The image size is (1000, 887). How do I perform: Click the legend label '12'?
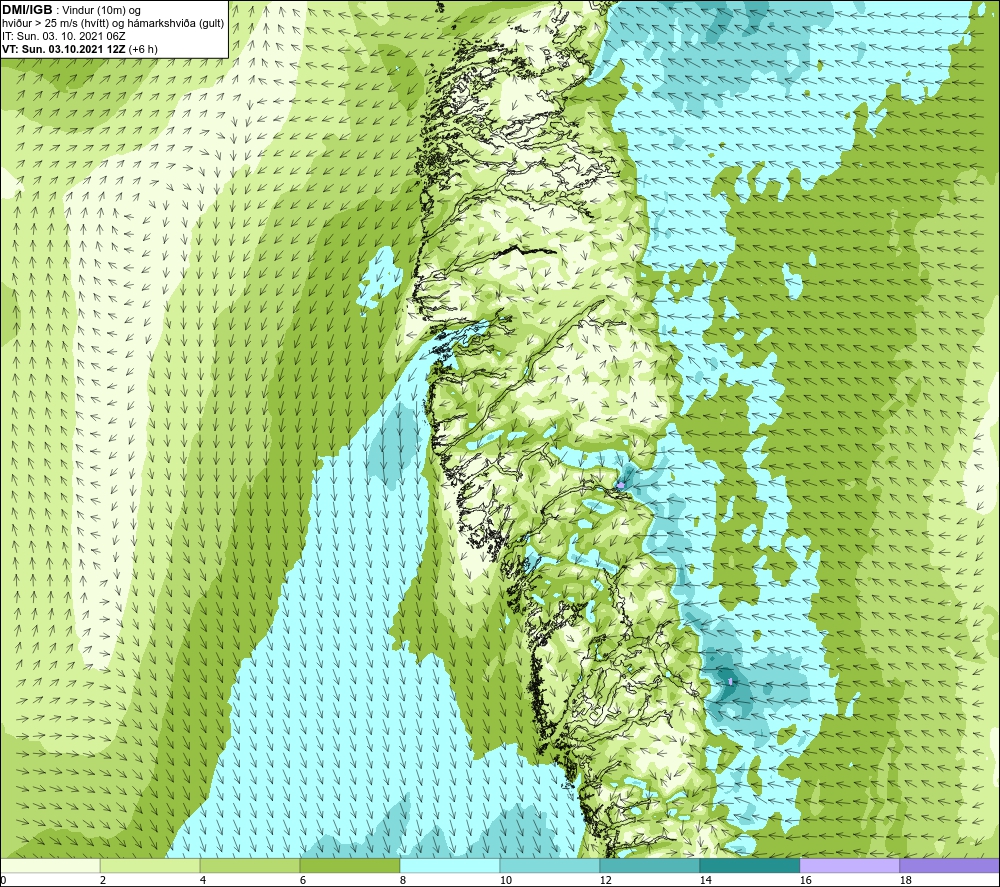click(606, 881)
